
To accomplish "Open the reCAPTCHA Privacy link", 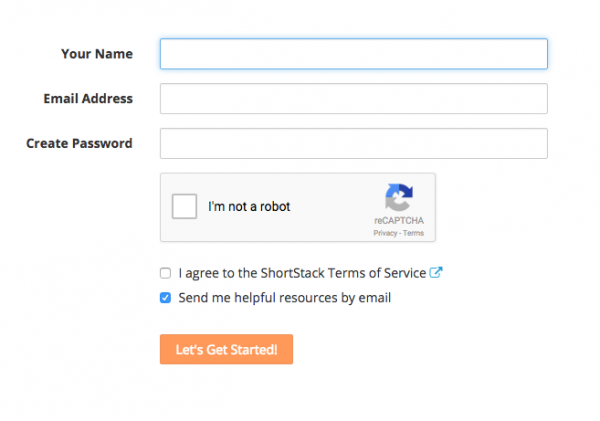I will pyautogui.click(x=385, y=233).
